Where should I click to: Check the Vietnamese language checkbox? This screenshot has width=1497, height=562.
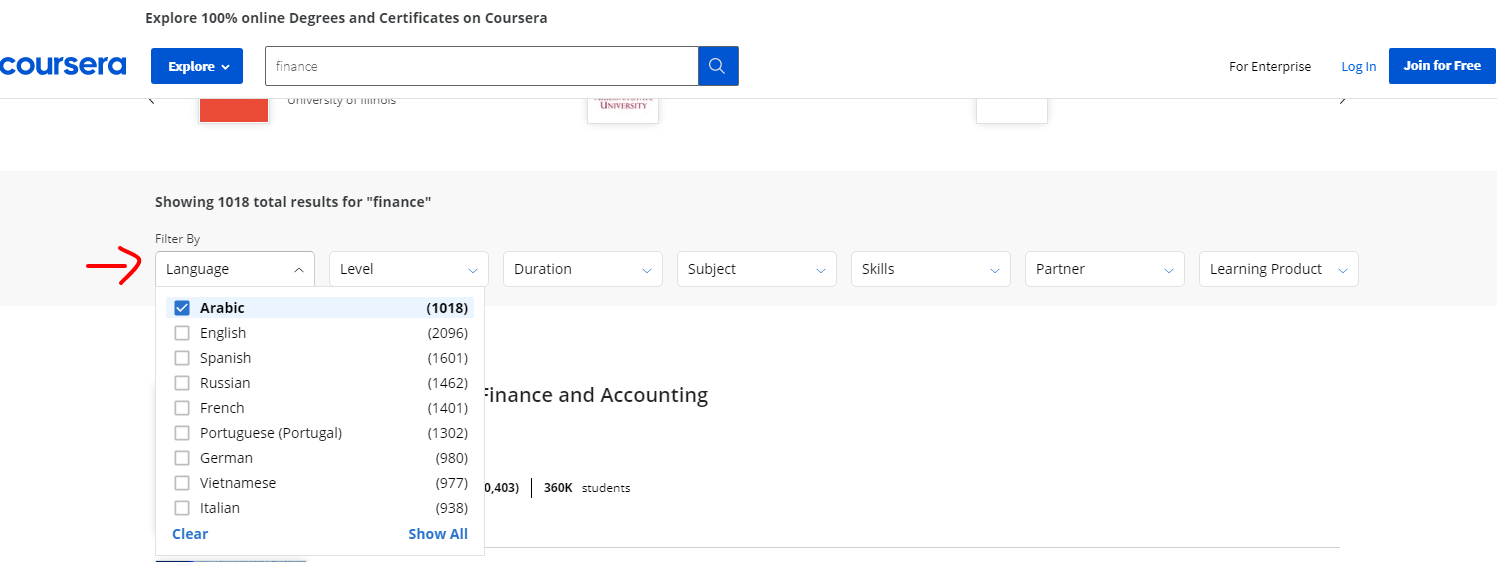coord(182,483)
